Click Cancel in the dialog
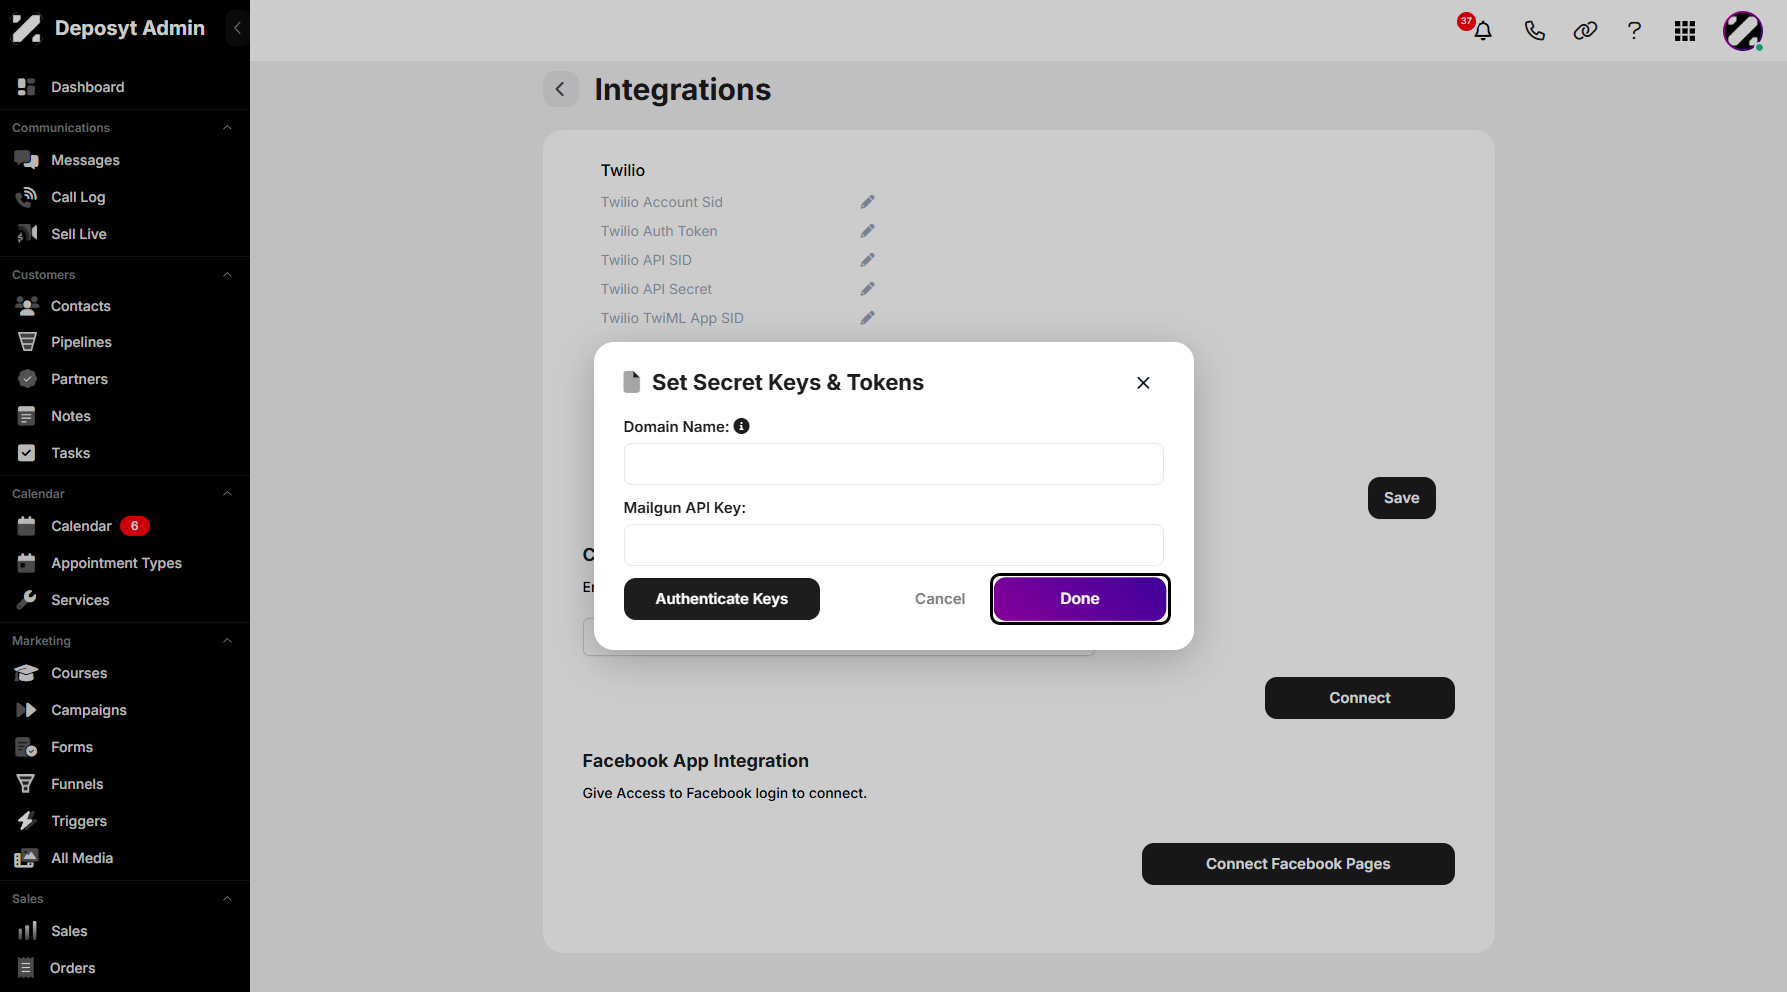This screenshot has width=1787, height=992. coord(940,599)
